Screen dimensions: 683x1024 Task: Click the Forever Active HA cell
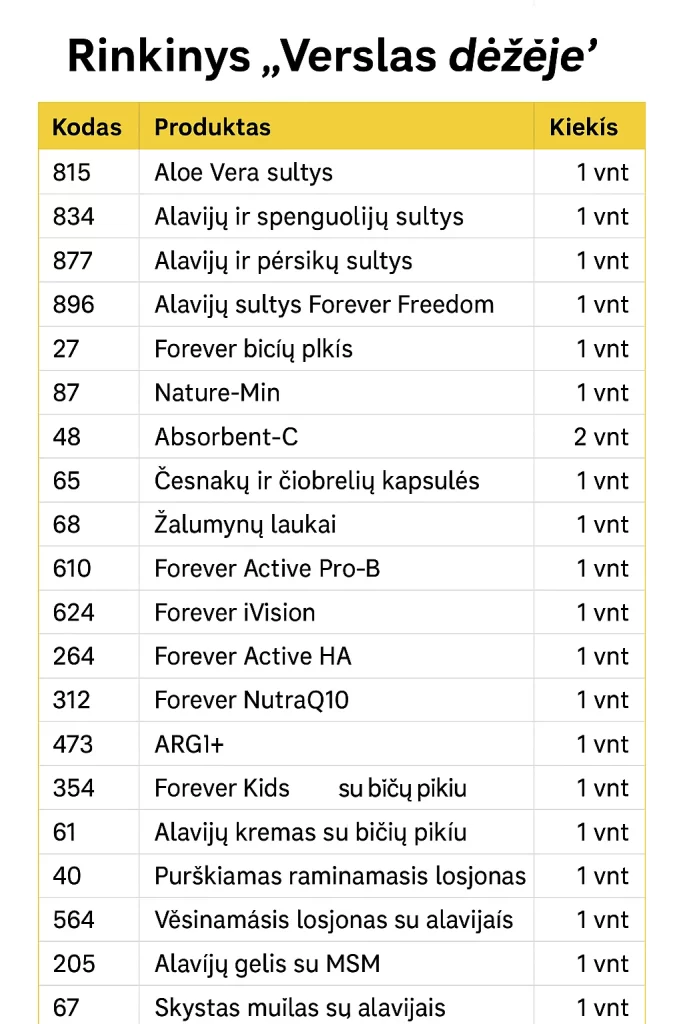(x=253, y=657)
